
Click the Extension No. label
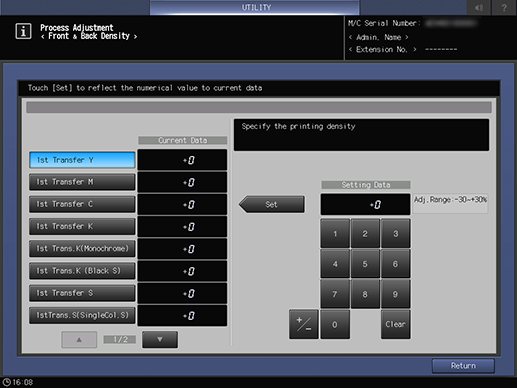click(x=382, y=50)
